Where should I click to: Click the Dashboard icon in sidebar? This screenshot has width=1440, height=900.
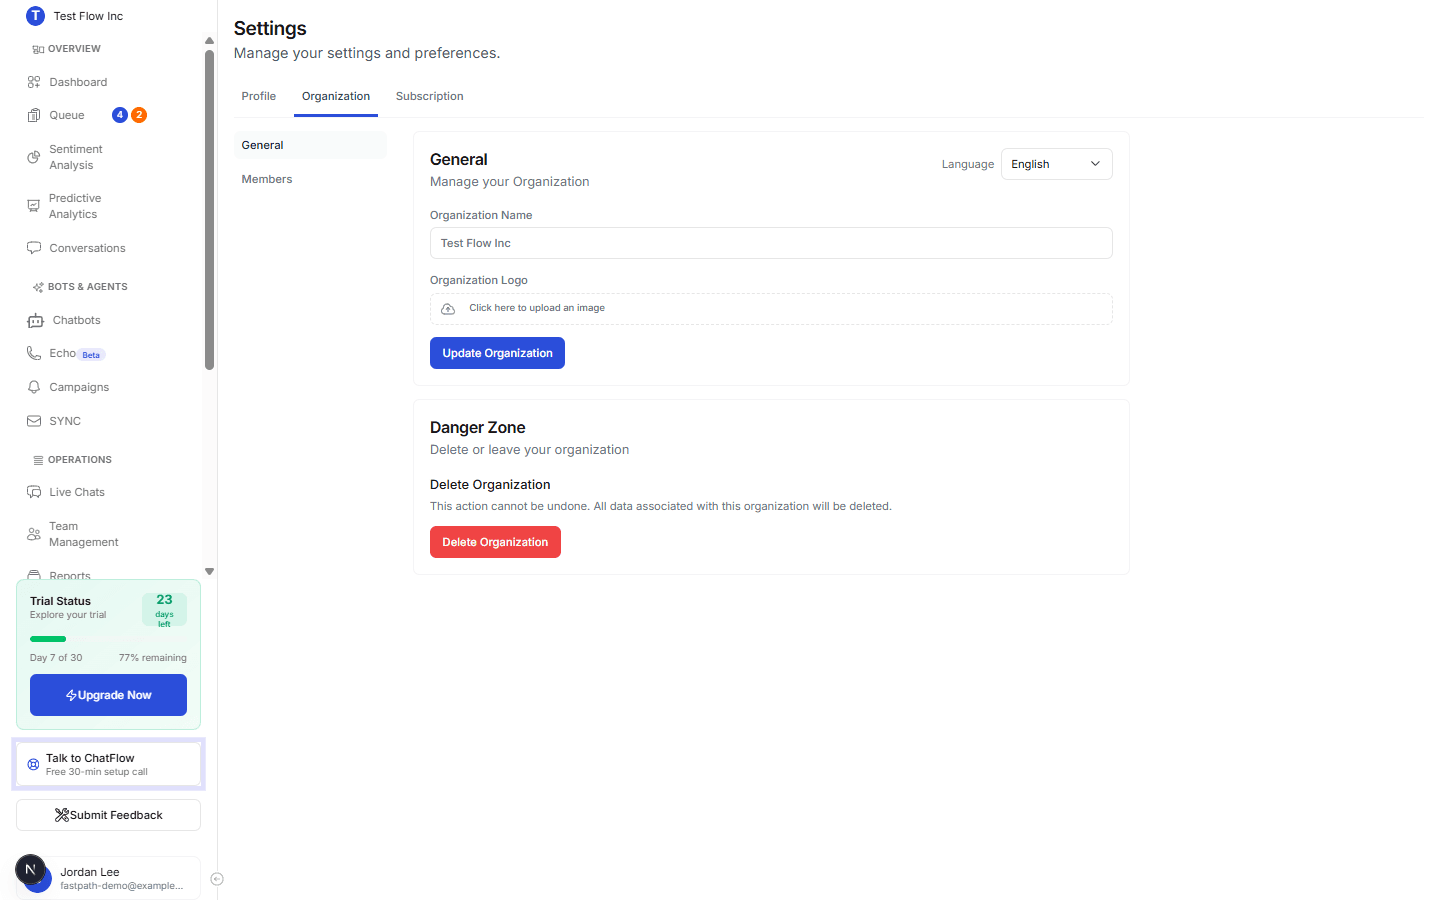point(34,82)
